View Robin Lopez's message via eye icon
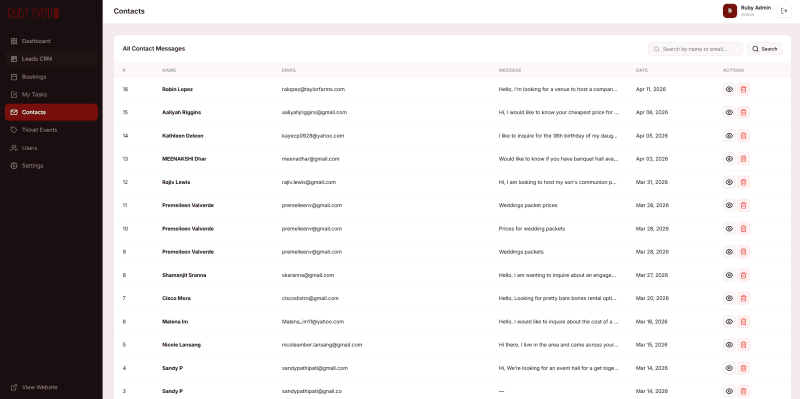The image size is (800, 399). click(729, 89)
